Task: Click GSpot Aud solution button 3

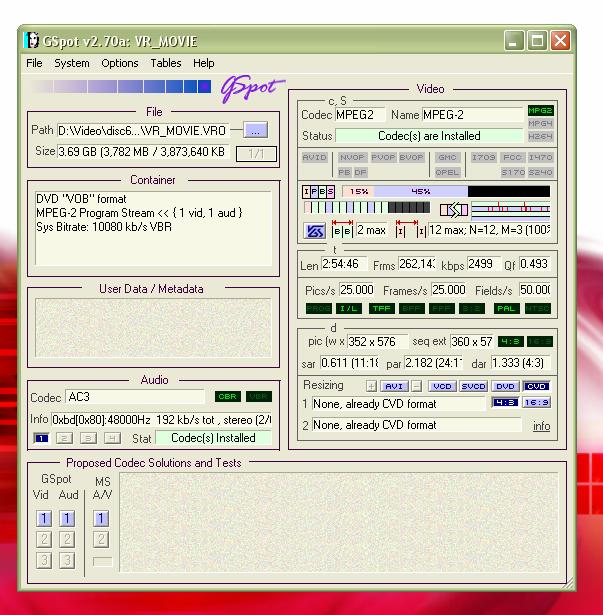Action: tap(67, 560)
